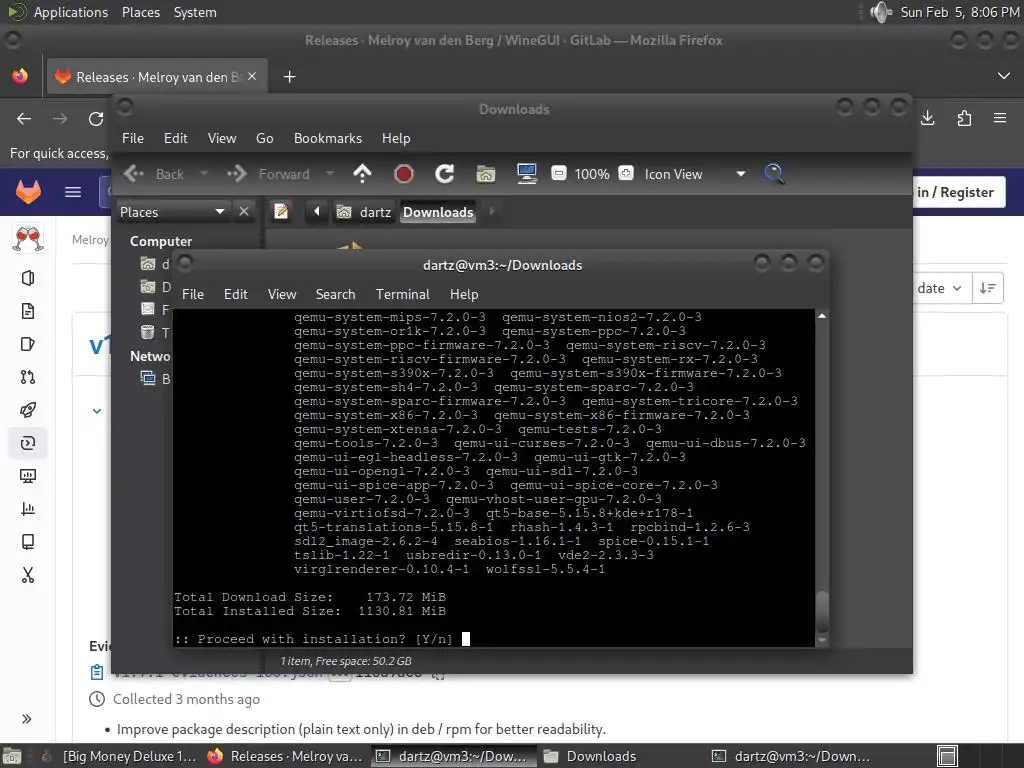Open a new Firefox tab with the plus button
Image resolution: width=1024 pixels, height=768 pixels.
coord(289,77)
